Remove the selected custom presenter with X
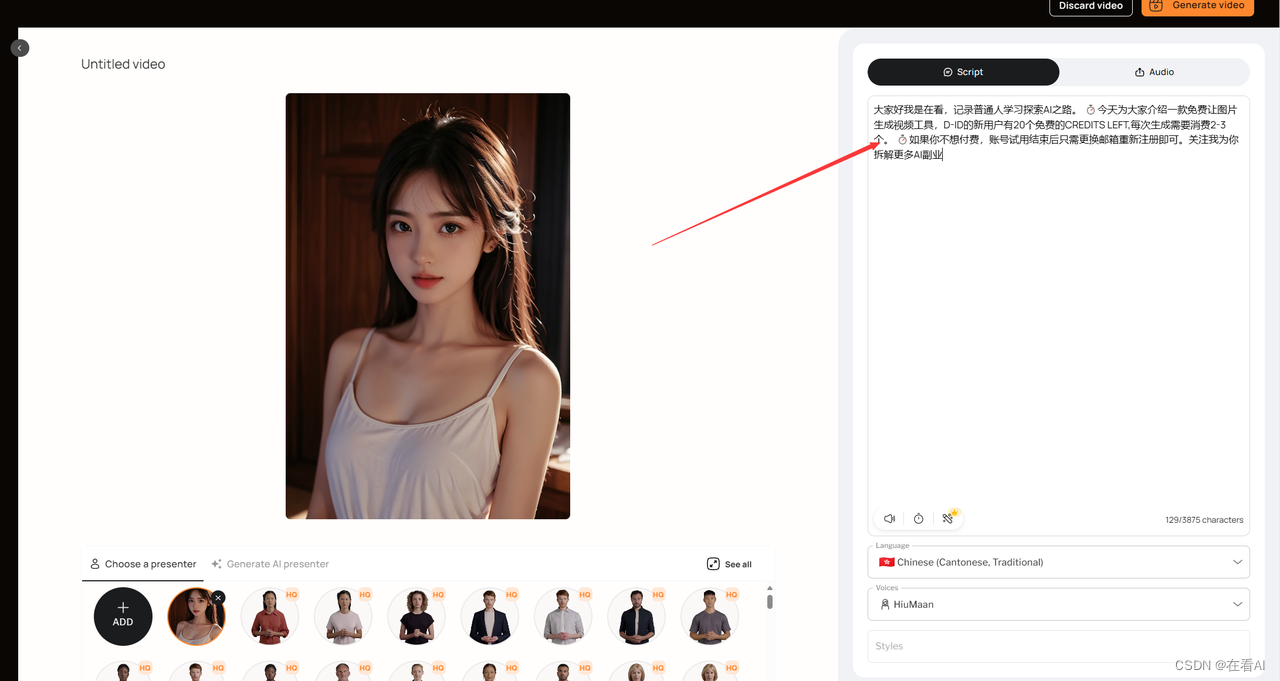The width and height of the screenshot is (1280, 681). [218, 597]
